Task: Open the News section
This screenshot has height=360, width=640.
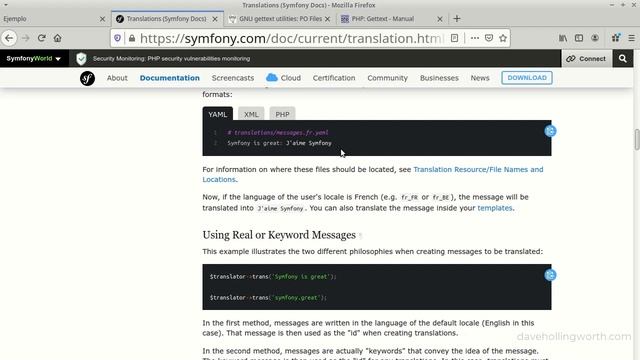Action: pos(480,78)
